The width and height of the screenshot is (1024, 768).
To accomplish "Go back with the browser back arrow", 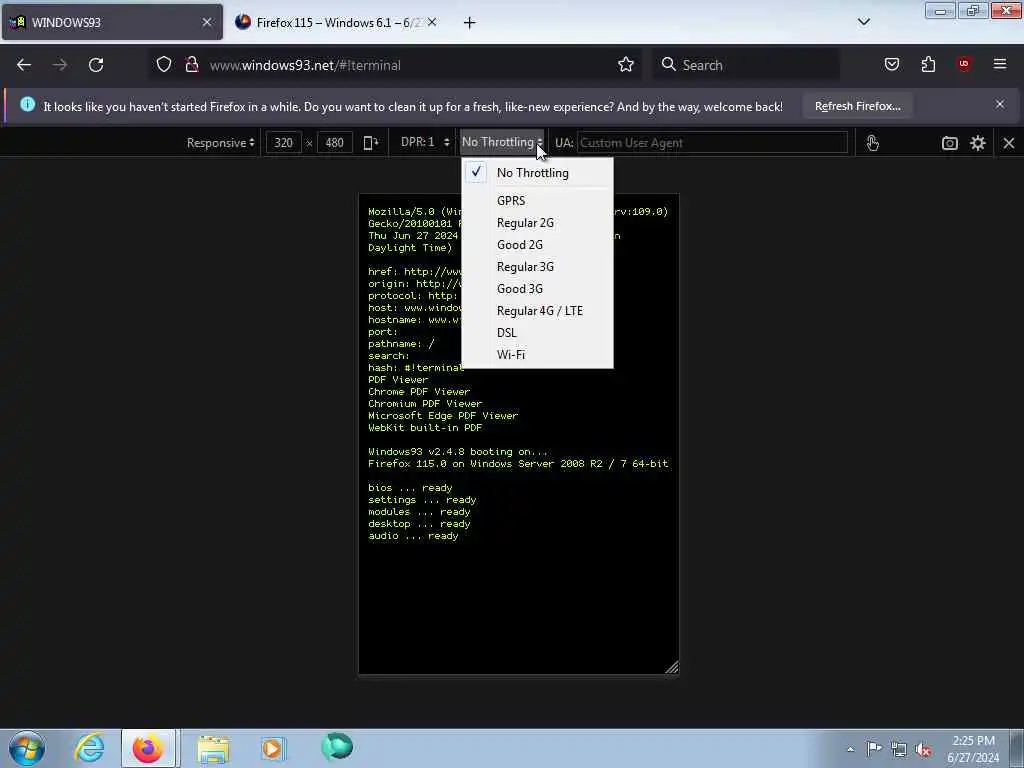I will [24, 65].
